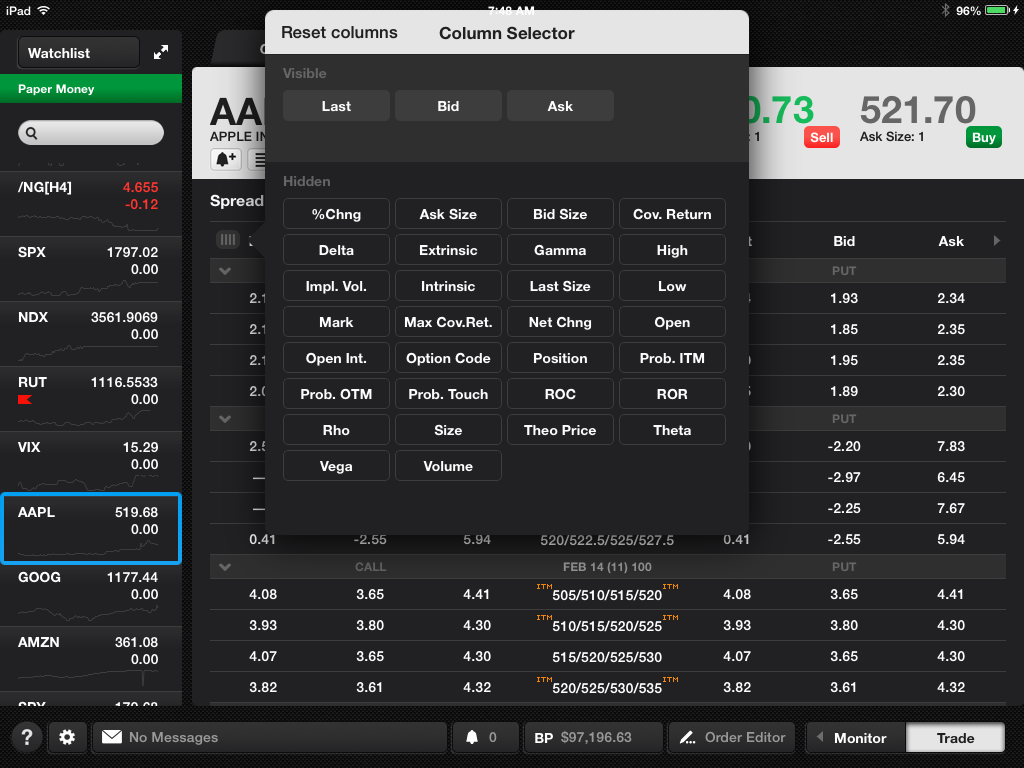This screenshot has height=768, width=1024.
Task: Tap the red flag on RUT row
Action: [x=25, y=400]
